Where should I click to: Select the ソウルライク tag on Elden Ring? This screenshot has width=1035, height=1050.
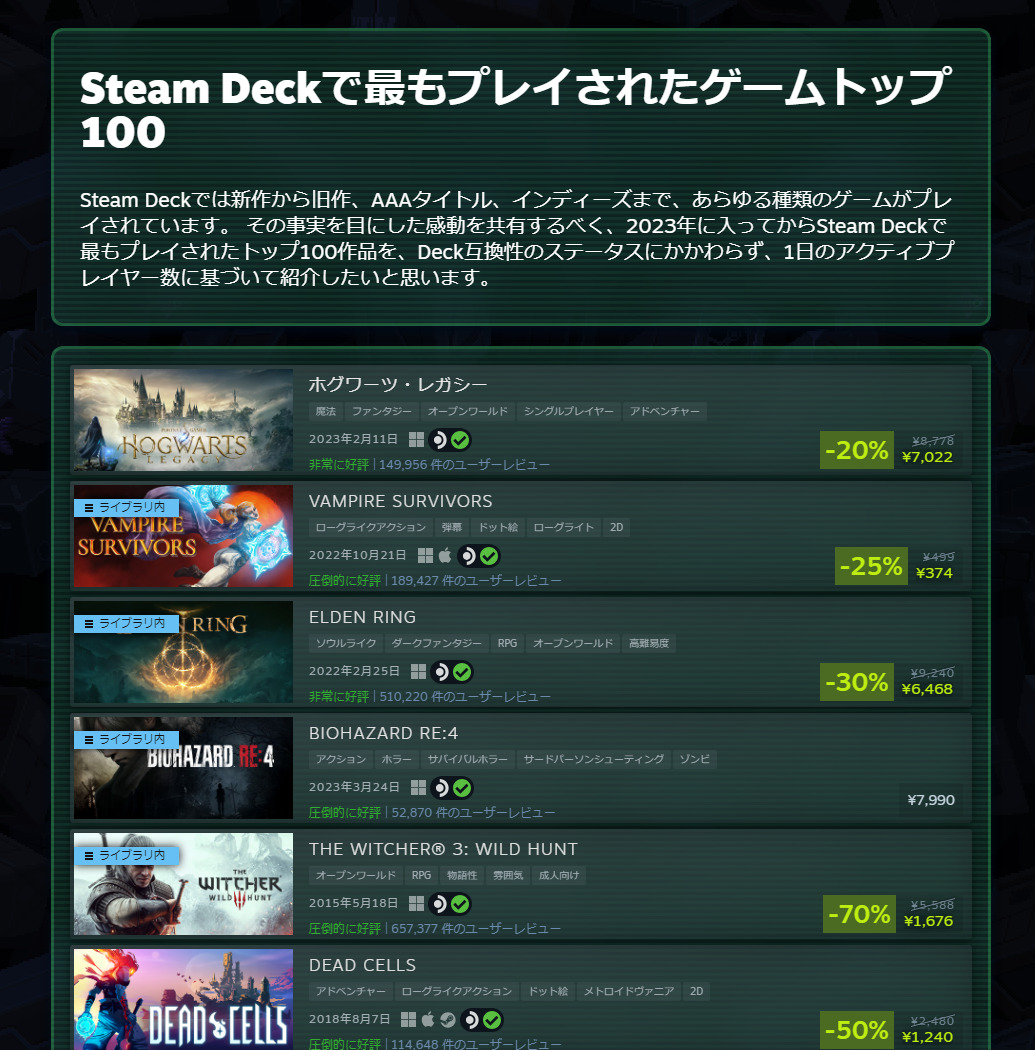pyautogui.click(x=346, y=644)
